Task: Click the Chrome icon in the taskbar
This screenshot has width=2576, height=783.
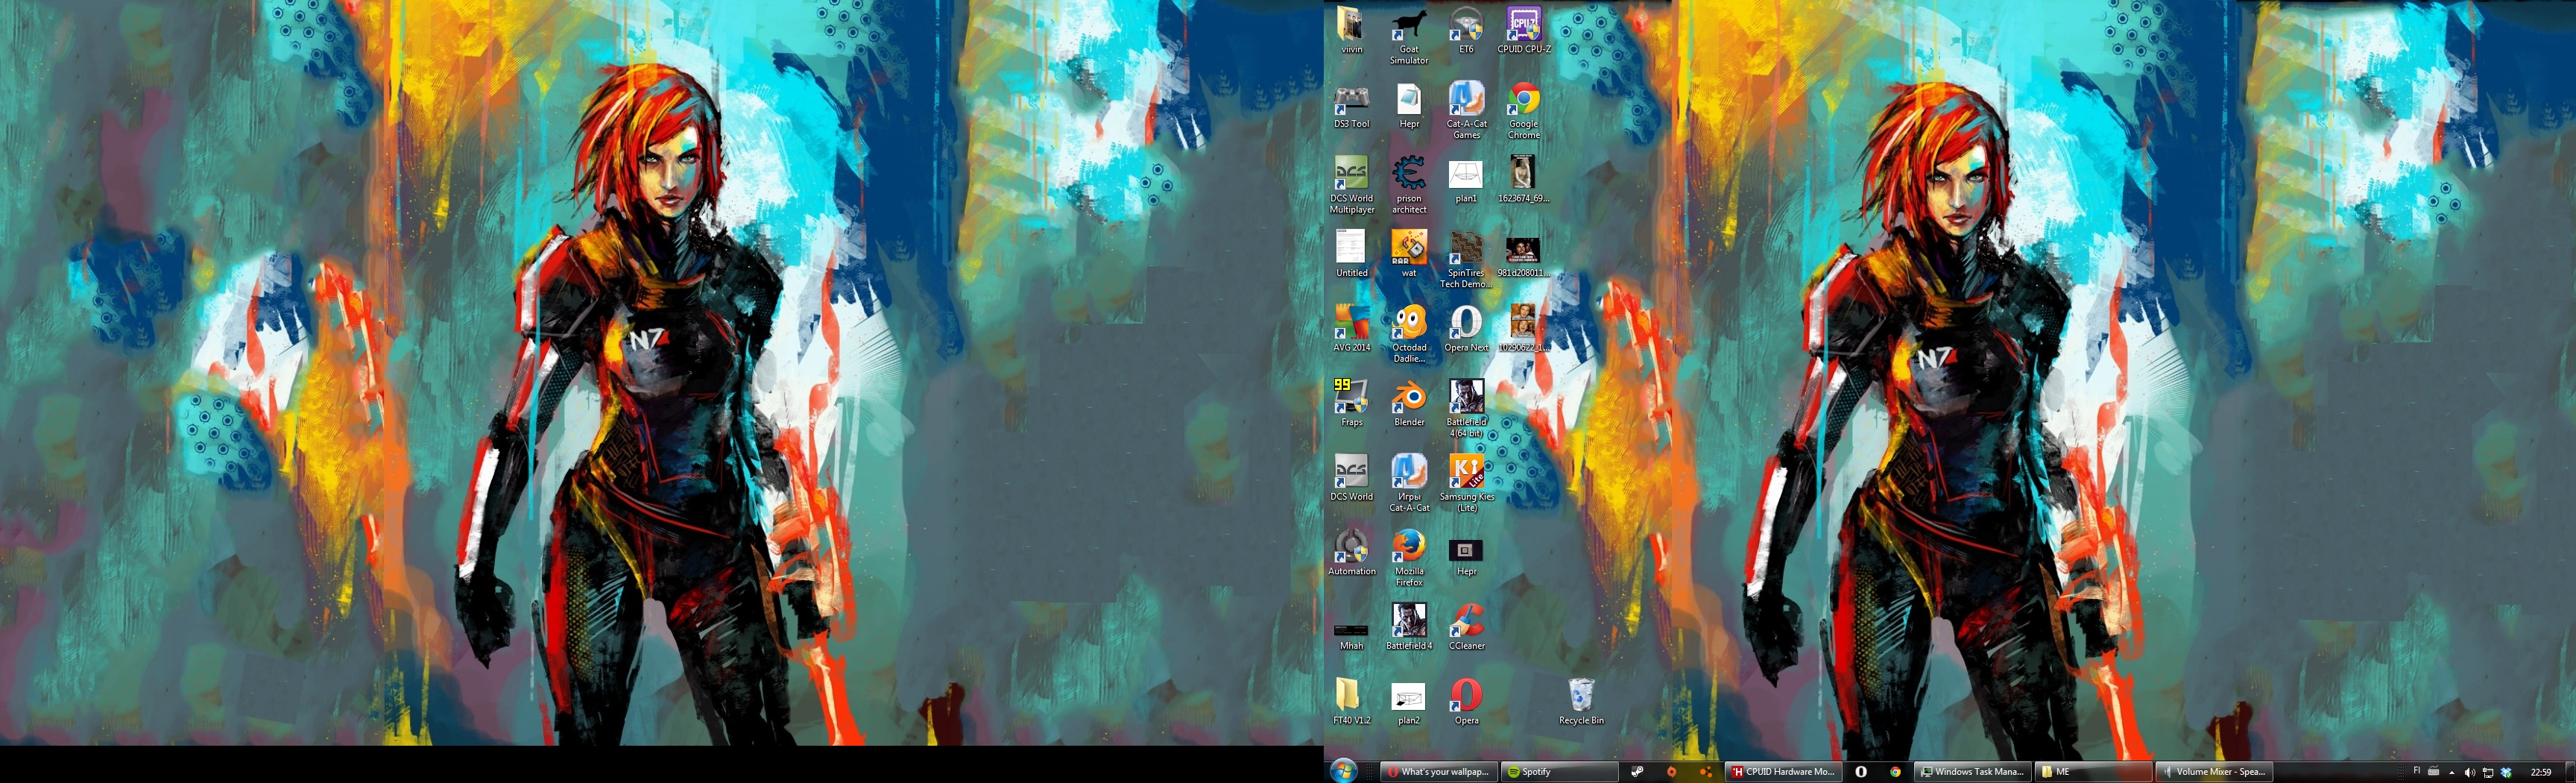Action: [1895, 771]
